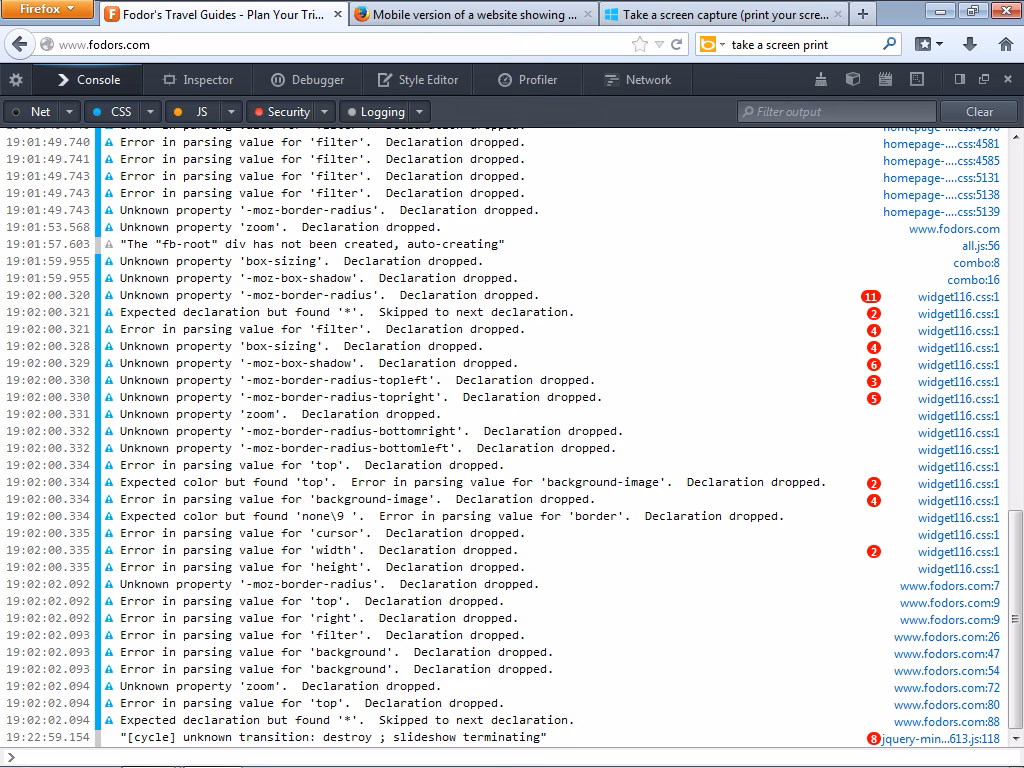Screen dimensions: 1024x768
Task: Select the fb-root div message line
Action: point(312,244)
